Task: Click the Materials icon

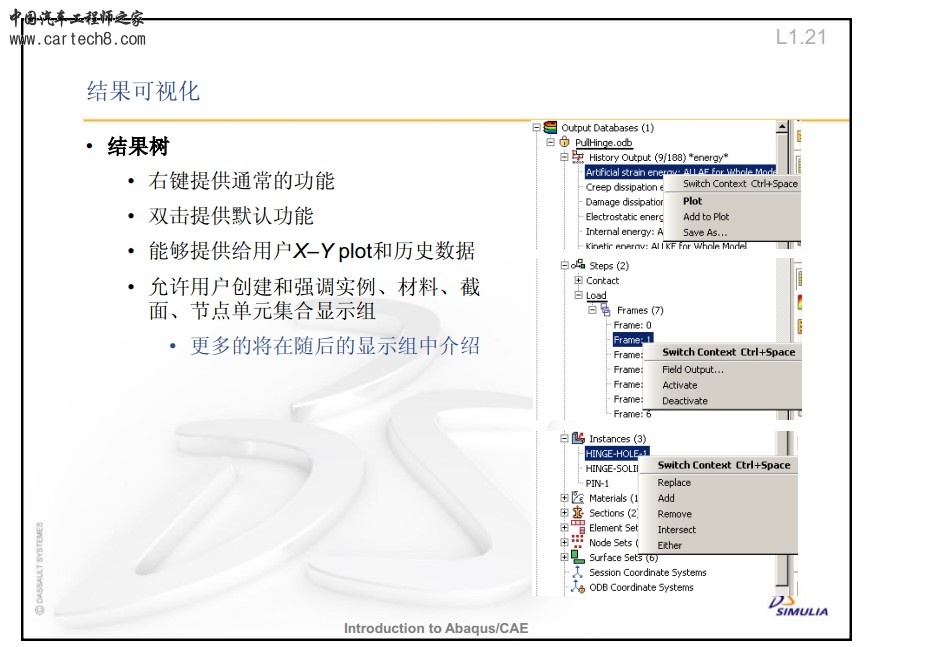Action: coord(578,498)
